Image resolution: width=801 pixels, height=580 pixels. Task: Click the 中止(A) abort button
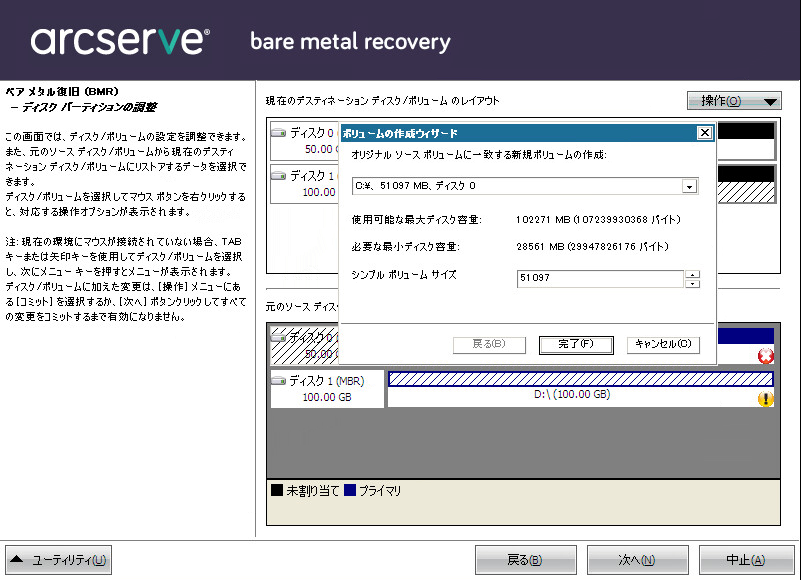[x=746, y=560]
